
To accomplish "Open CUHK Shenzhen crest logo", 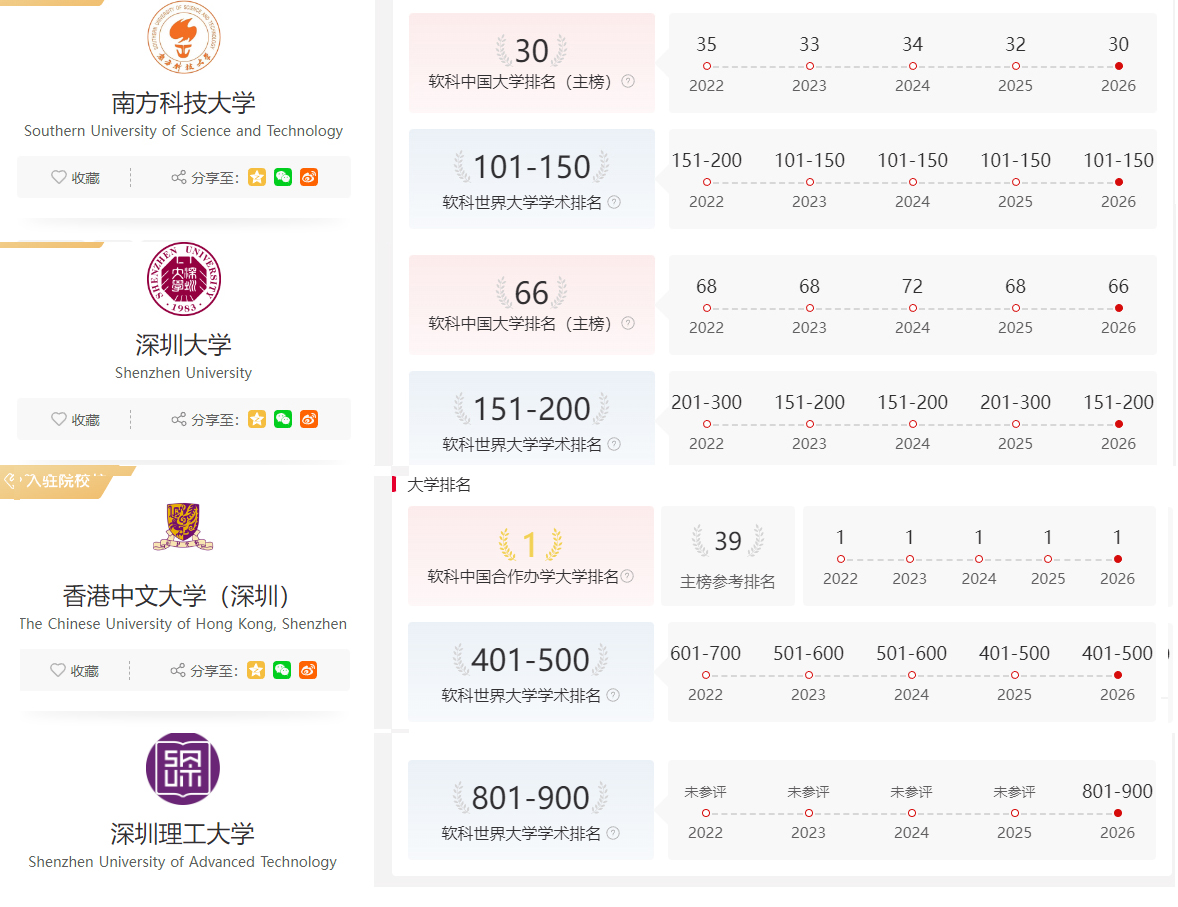I will [x=183, y=527].
